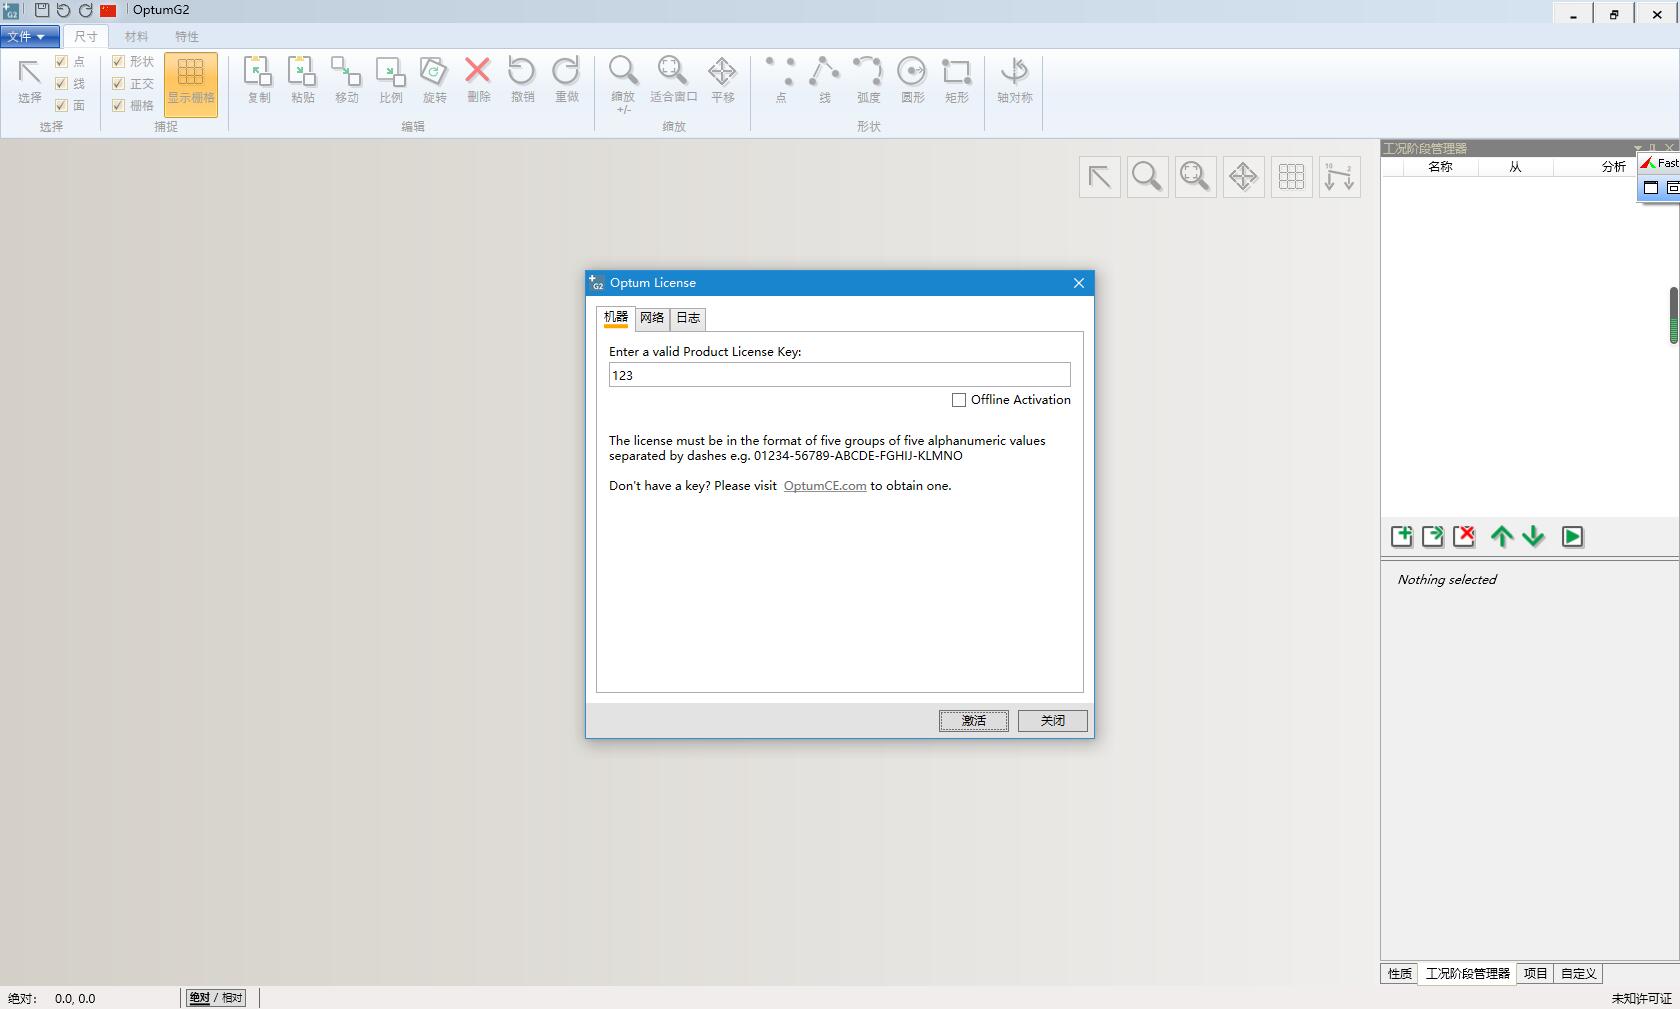Toggle the 正交 snap checkbox

pos(118,84)
